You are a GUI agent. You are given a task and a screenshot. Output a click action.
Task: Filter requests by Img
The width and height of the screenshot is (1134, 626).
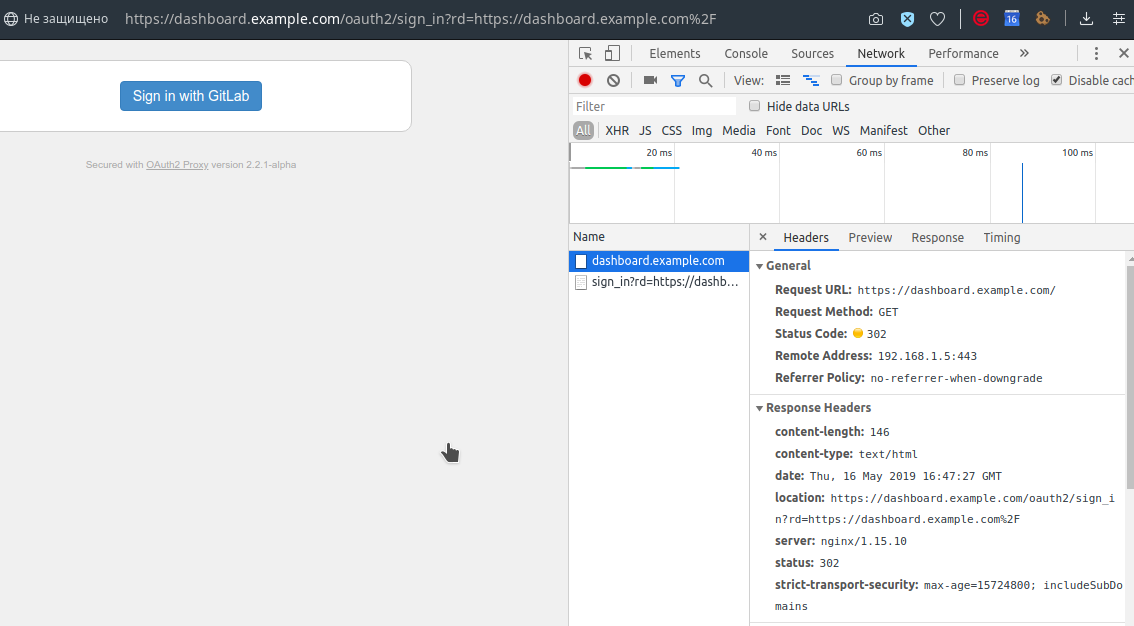pyautogui.click(x=702, y=131)
